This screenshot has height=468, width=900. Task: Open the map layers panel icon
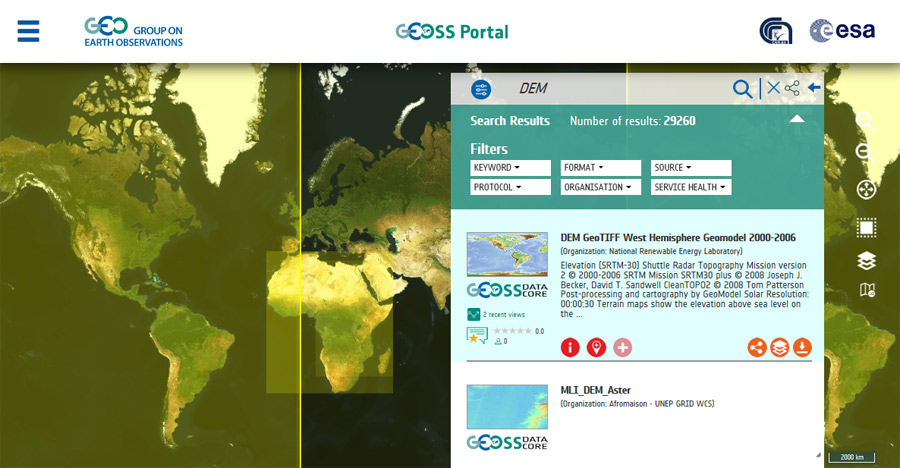866,261
